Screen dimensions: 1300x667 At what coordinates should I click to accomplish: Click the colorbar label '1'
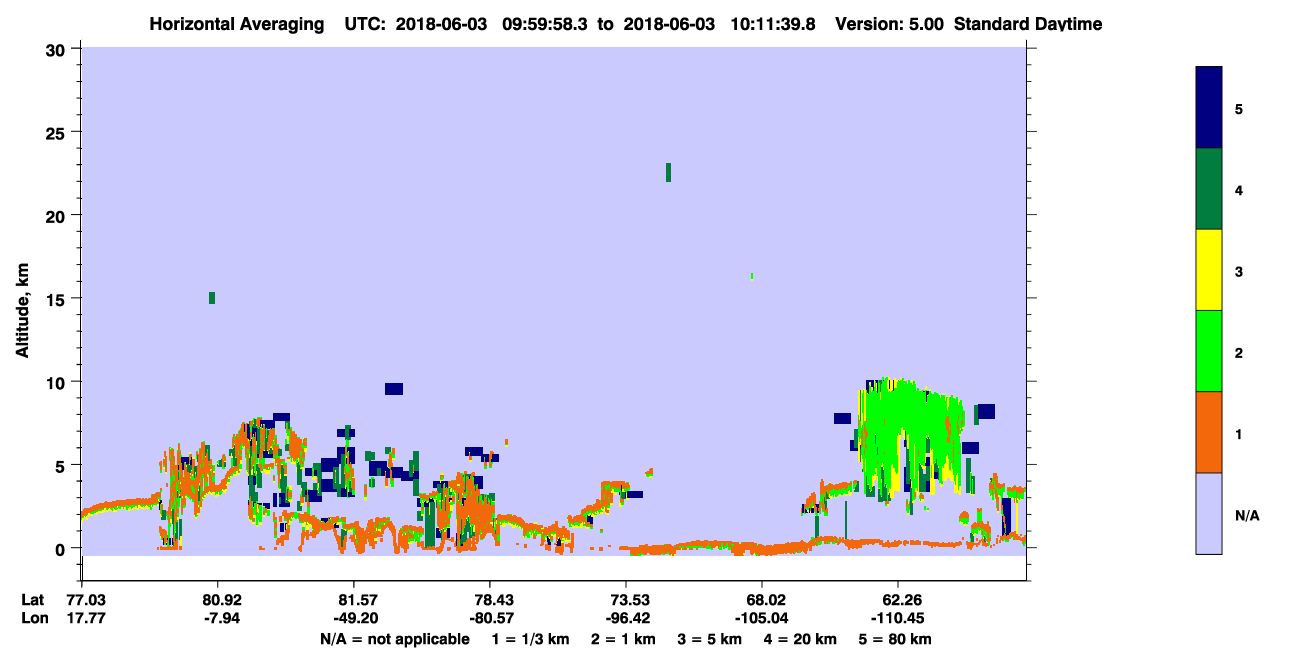(1239, 433)
